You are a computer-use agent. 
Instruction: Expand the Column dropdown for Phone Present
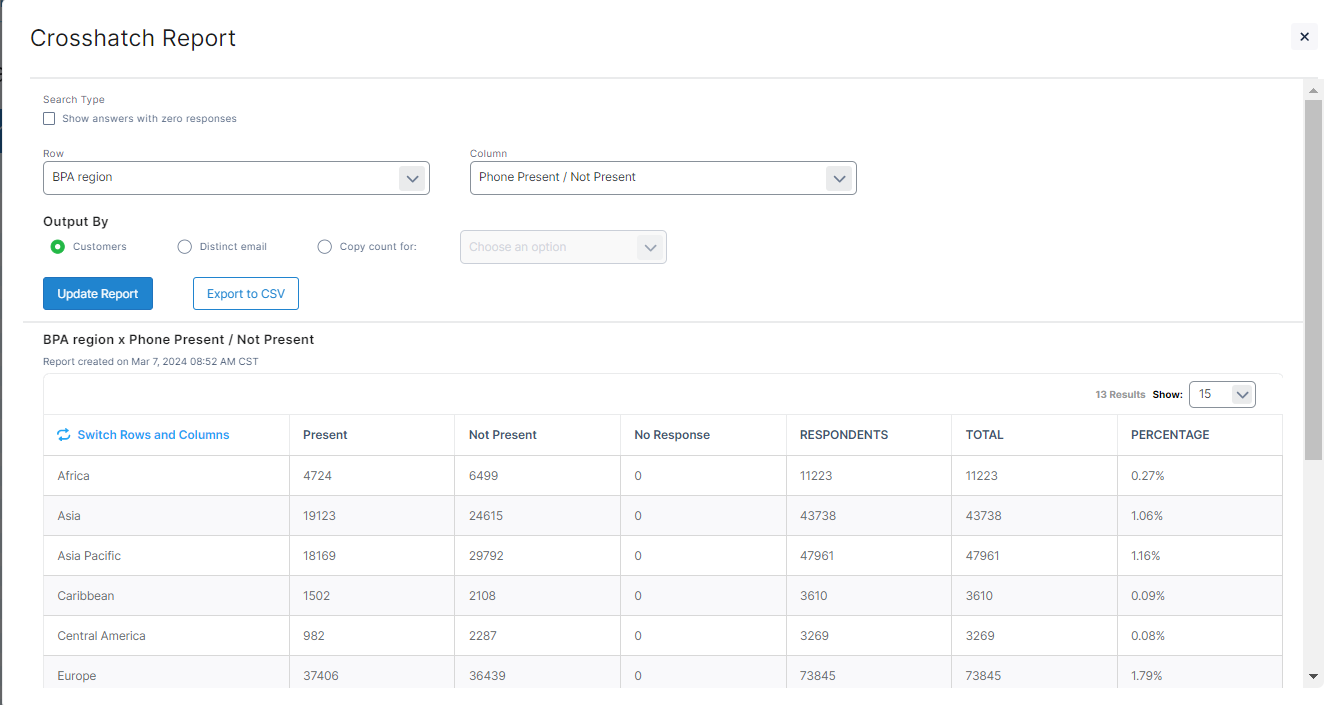[662, 178]
